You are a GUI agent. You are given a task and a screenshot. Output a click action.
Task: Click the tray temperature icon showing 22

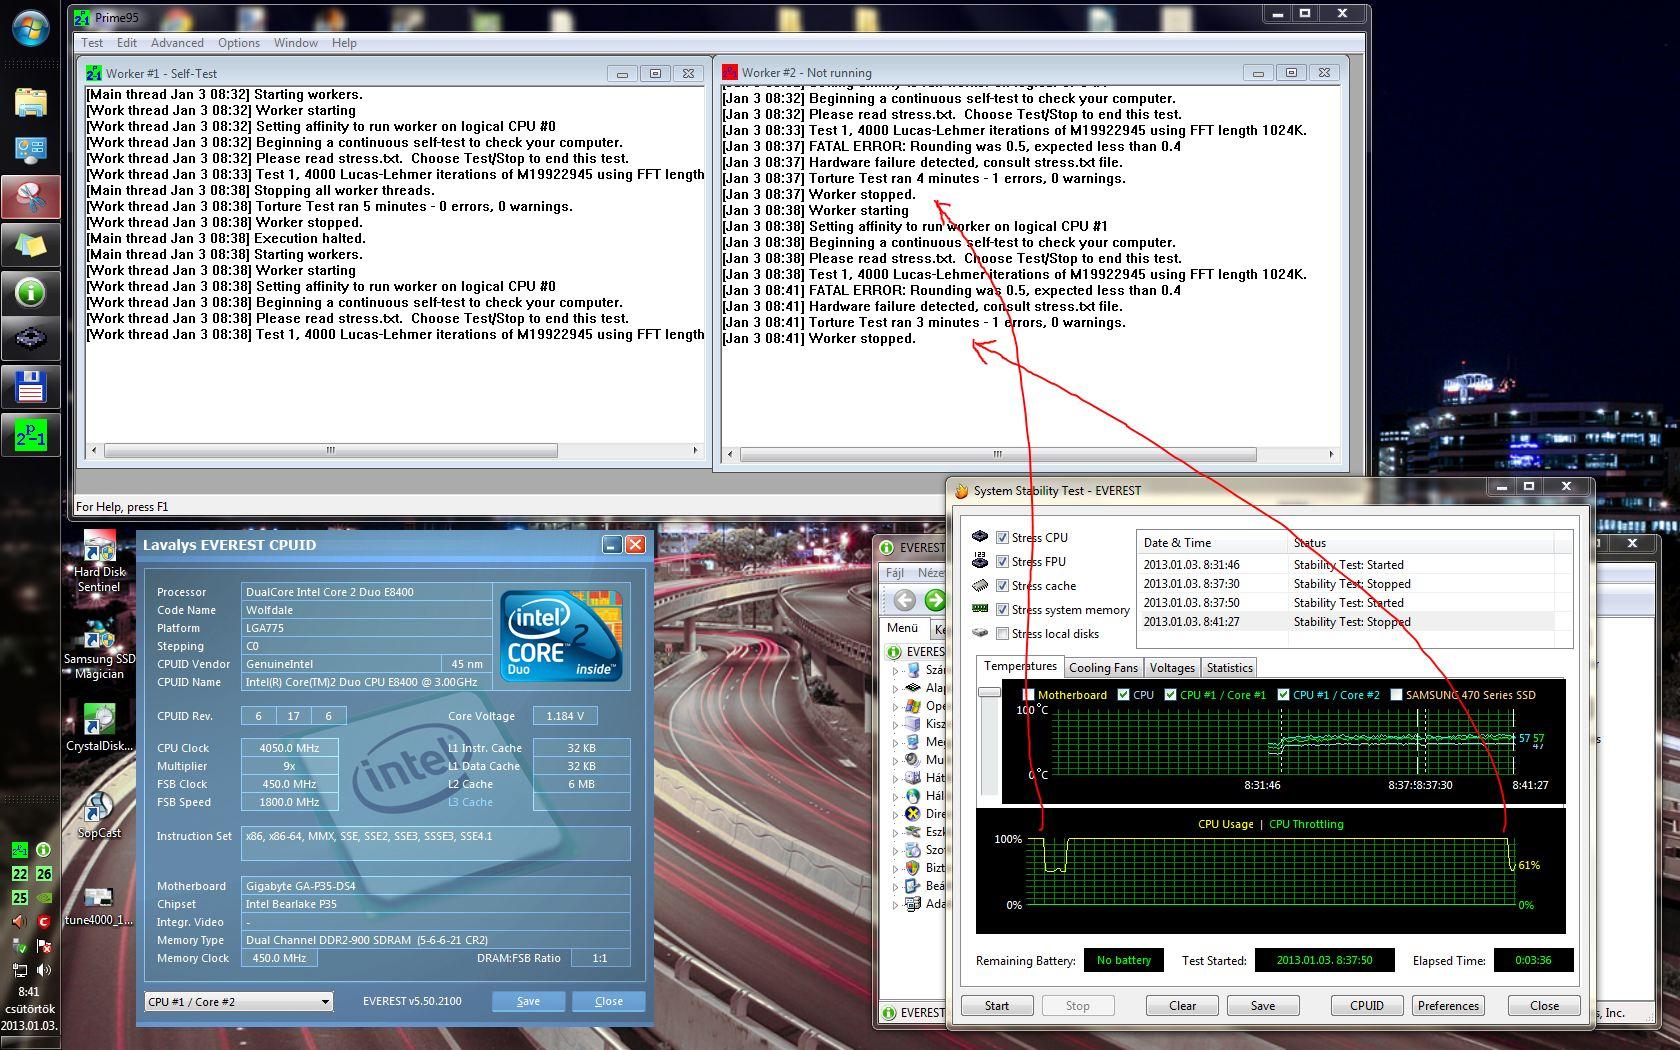click(19, 874)
